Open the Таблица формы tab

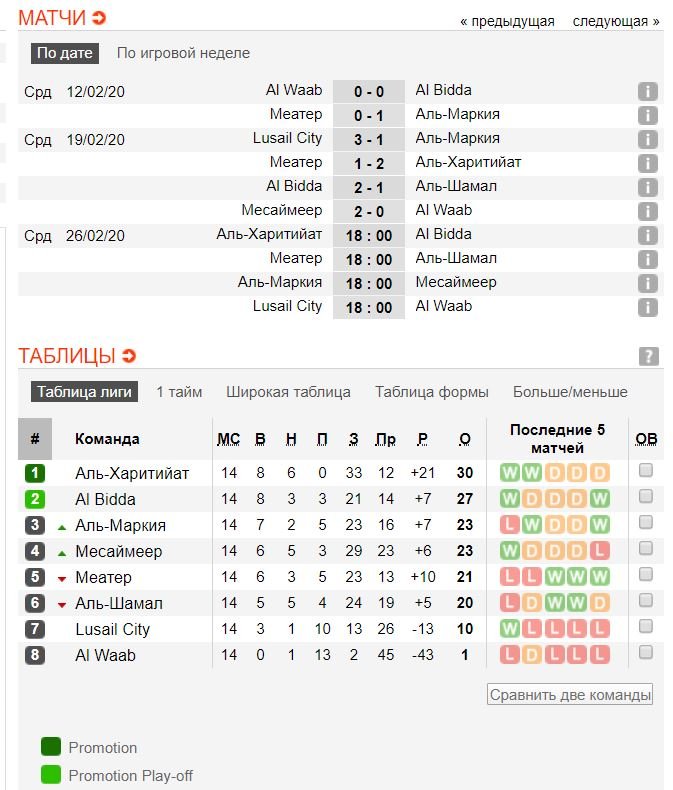tap(432, 392)
